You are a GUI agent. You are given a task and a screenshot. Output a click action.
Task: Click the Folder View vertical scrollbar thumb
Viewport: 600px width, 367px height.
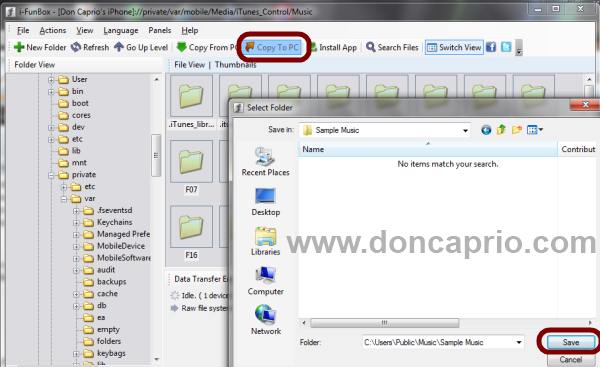tap(156, 155)
